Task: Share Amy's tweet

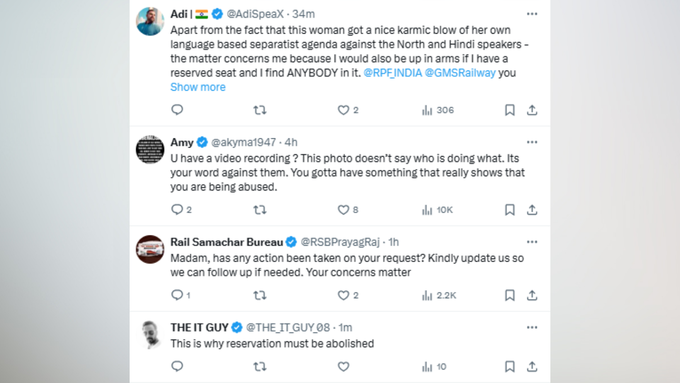Action: click(532, 210)
